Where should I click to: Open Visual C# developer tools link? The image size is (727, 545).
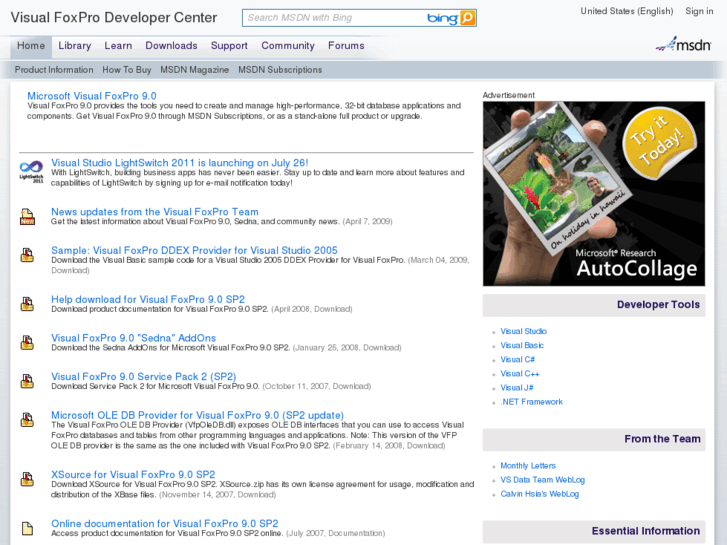coord(517,359)
